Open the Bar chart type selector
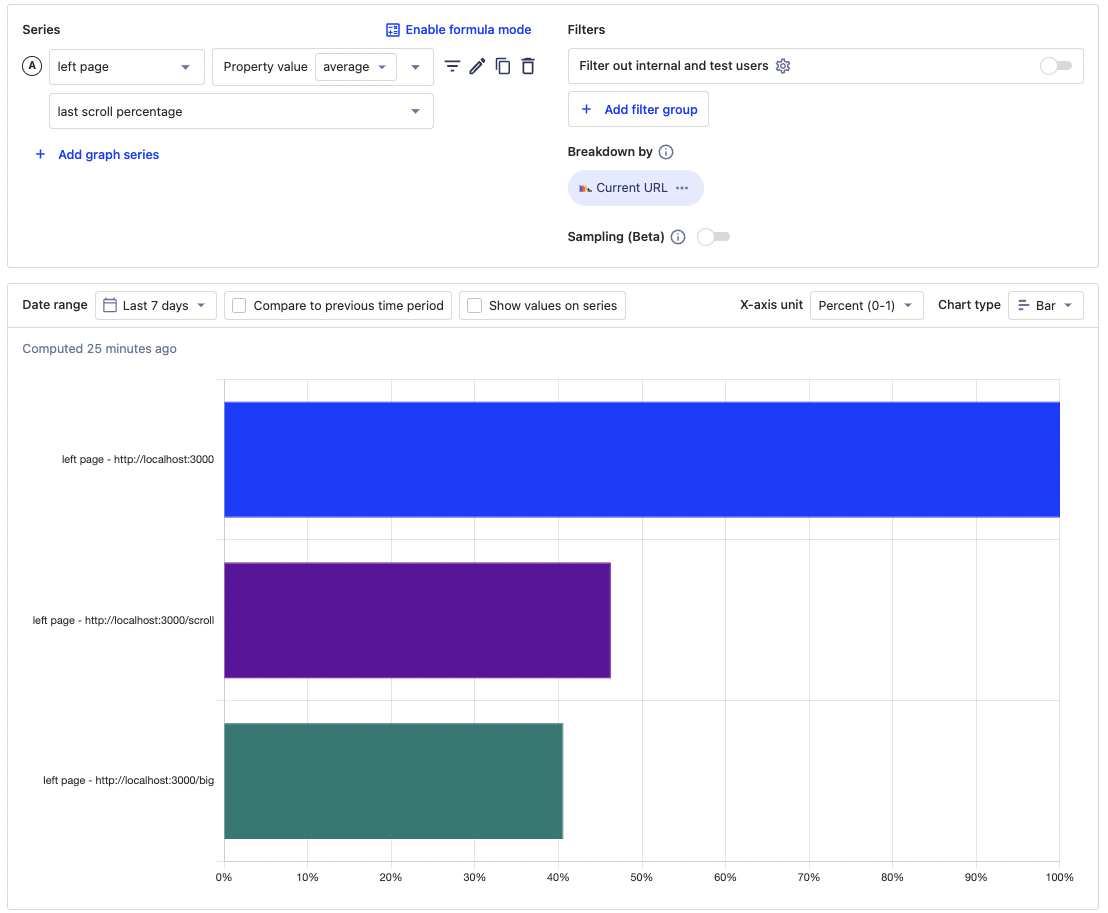This screenshot has height=913, width=1108. (1045, 306)
